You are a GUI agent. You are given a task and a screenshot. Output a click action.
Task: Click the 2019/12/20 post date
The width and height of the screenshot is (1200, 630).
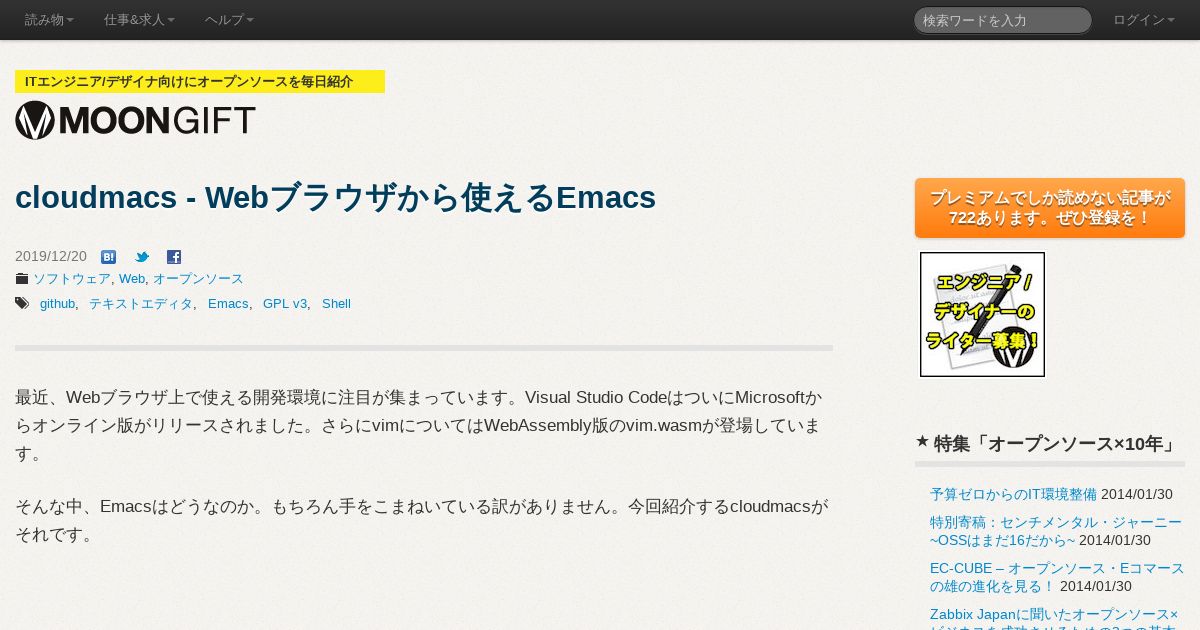51,256
